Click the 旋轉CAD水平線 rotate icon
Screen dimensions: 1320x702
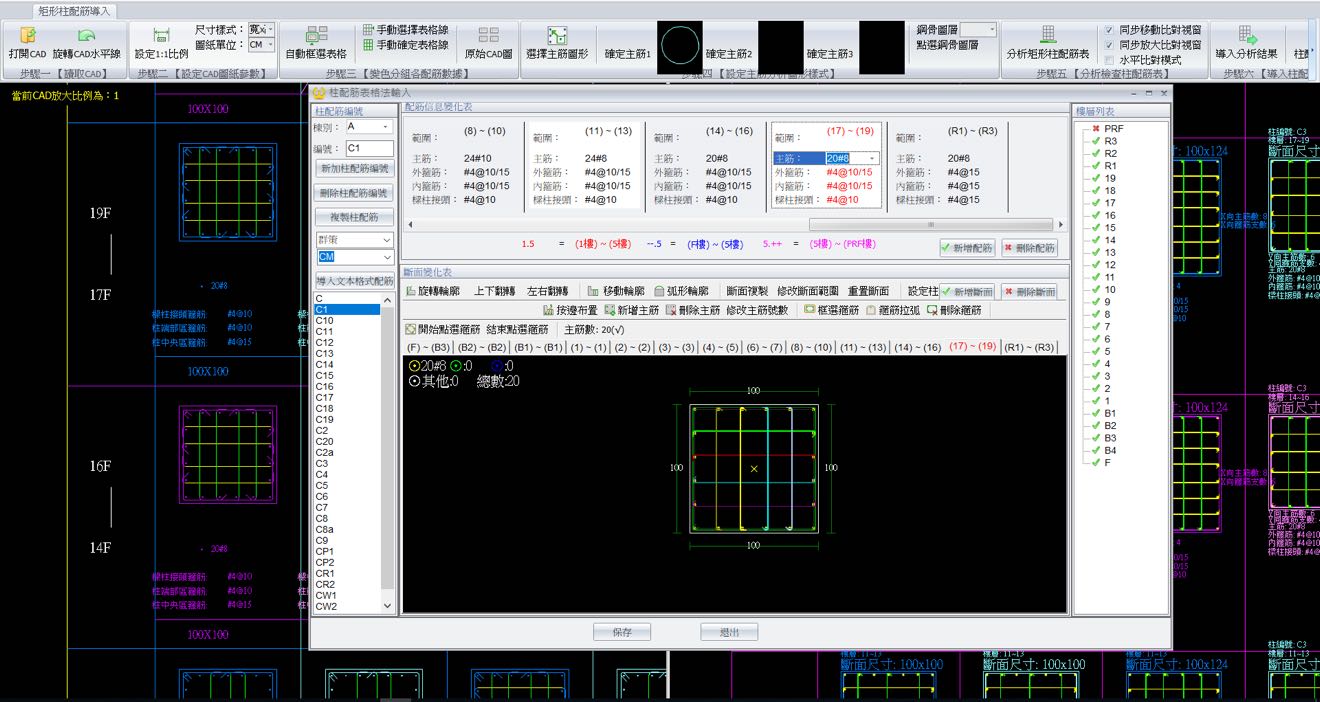tap(86, 36)
